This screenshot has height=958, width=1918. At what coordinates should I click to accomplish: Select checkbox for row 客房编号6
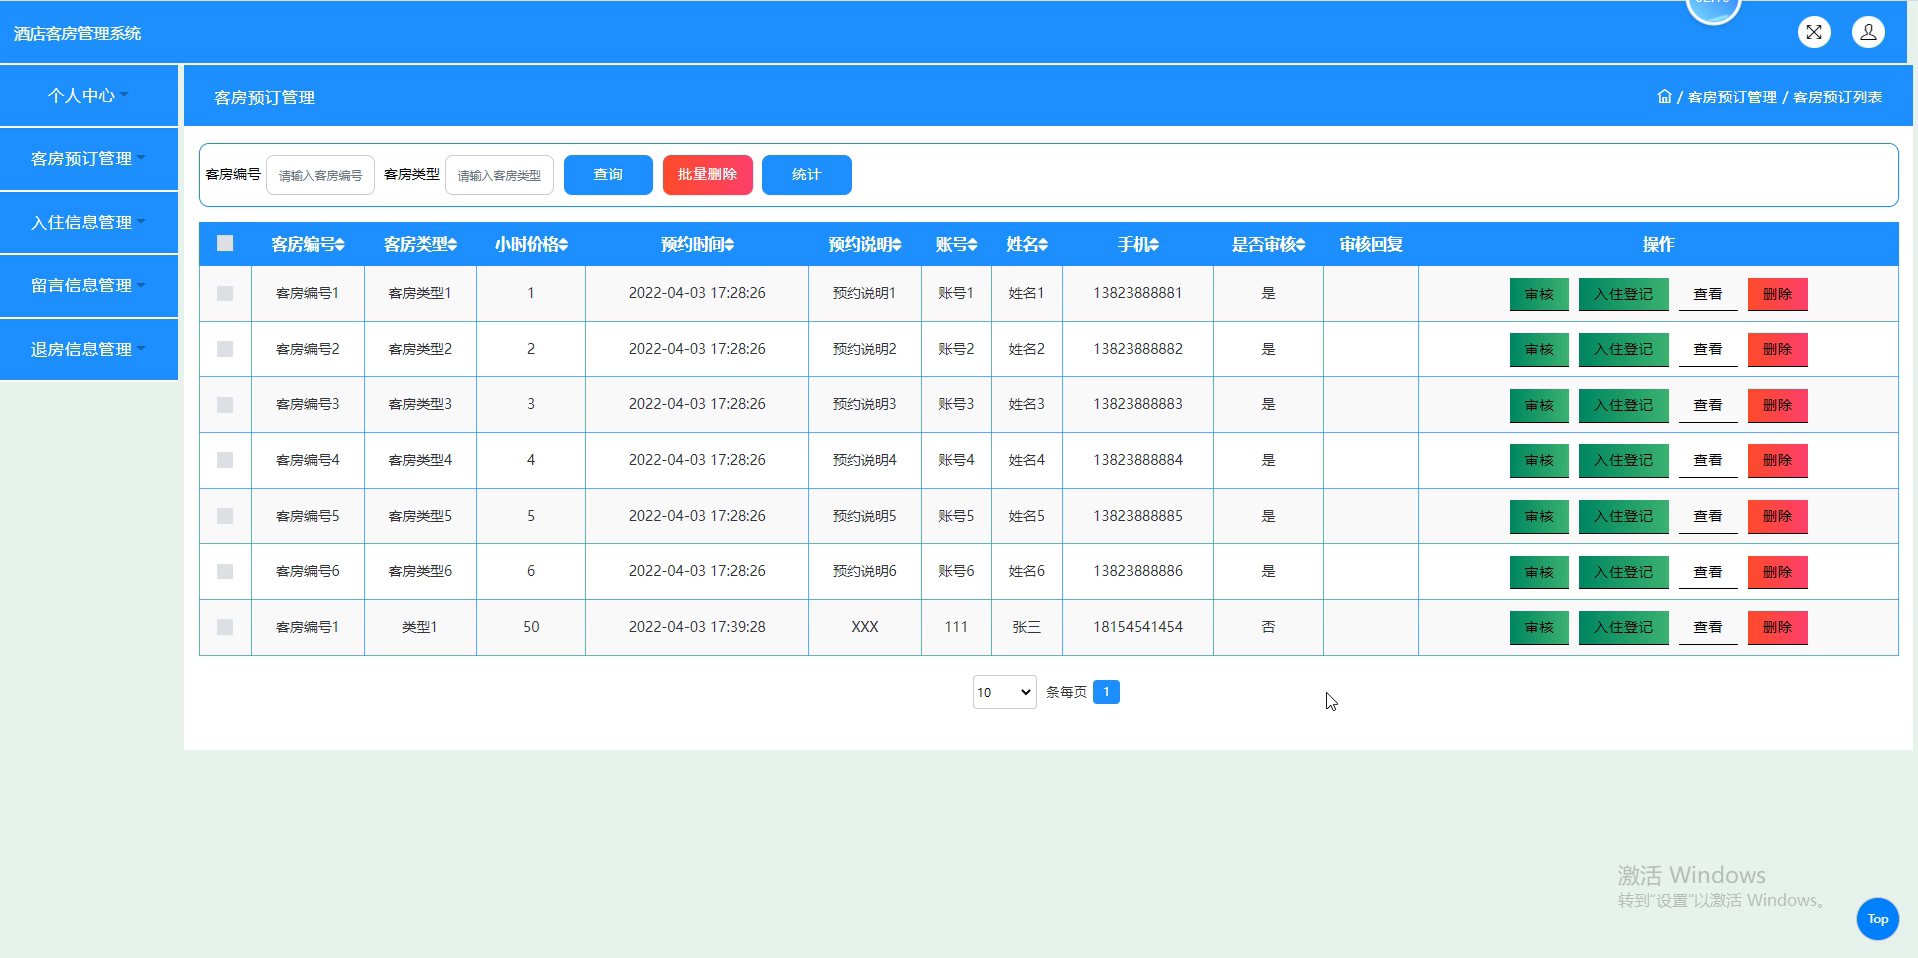point(225,572)
